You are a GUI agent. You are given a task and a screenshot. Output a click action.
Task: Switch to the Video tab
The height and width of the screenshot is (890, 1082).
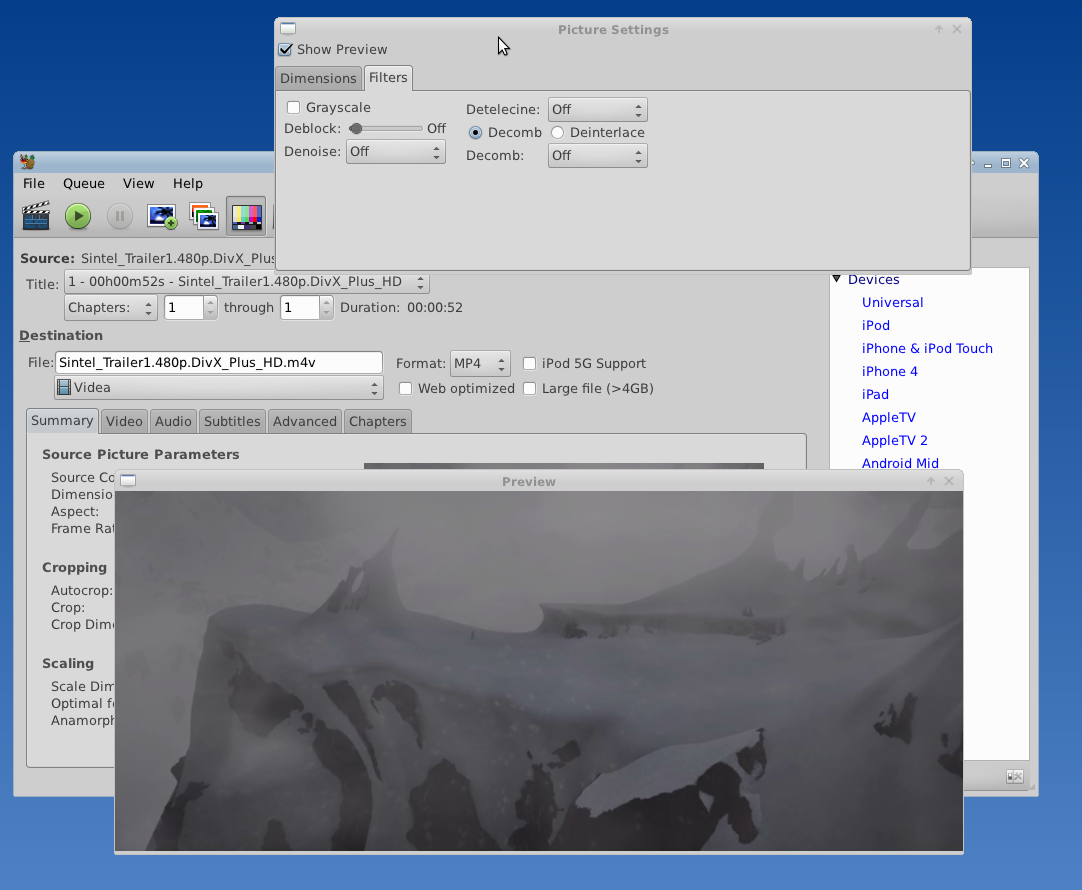click(124, 422)
